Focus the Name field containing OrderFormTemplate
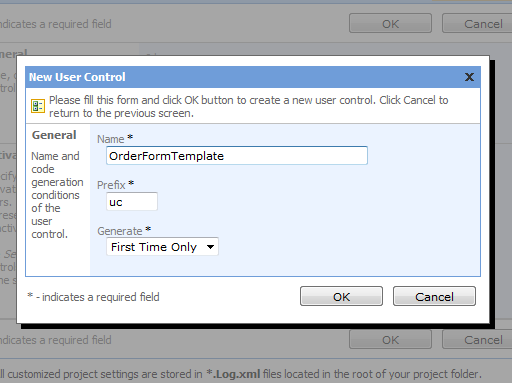Viewport: 512px width, 383px height. [237, 156]
